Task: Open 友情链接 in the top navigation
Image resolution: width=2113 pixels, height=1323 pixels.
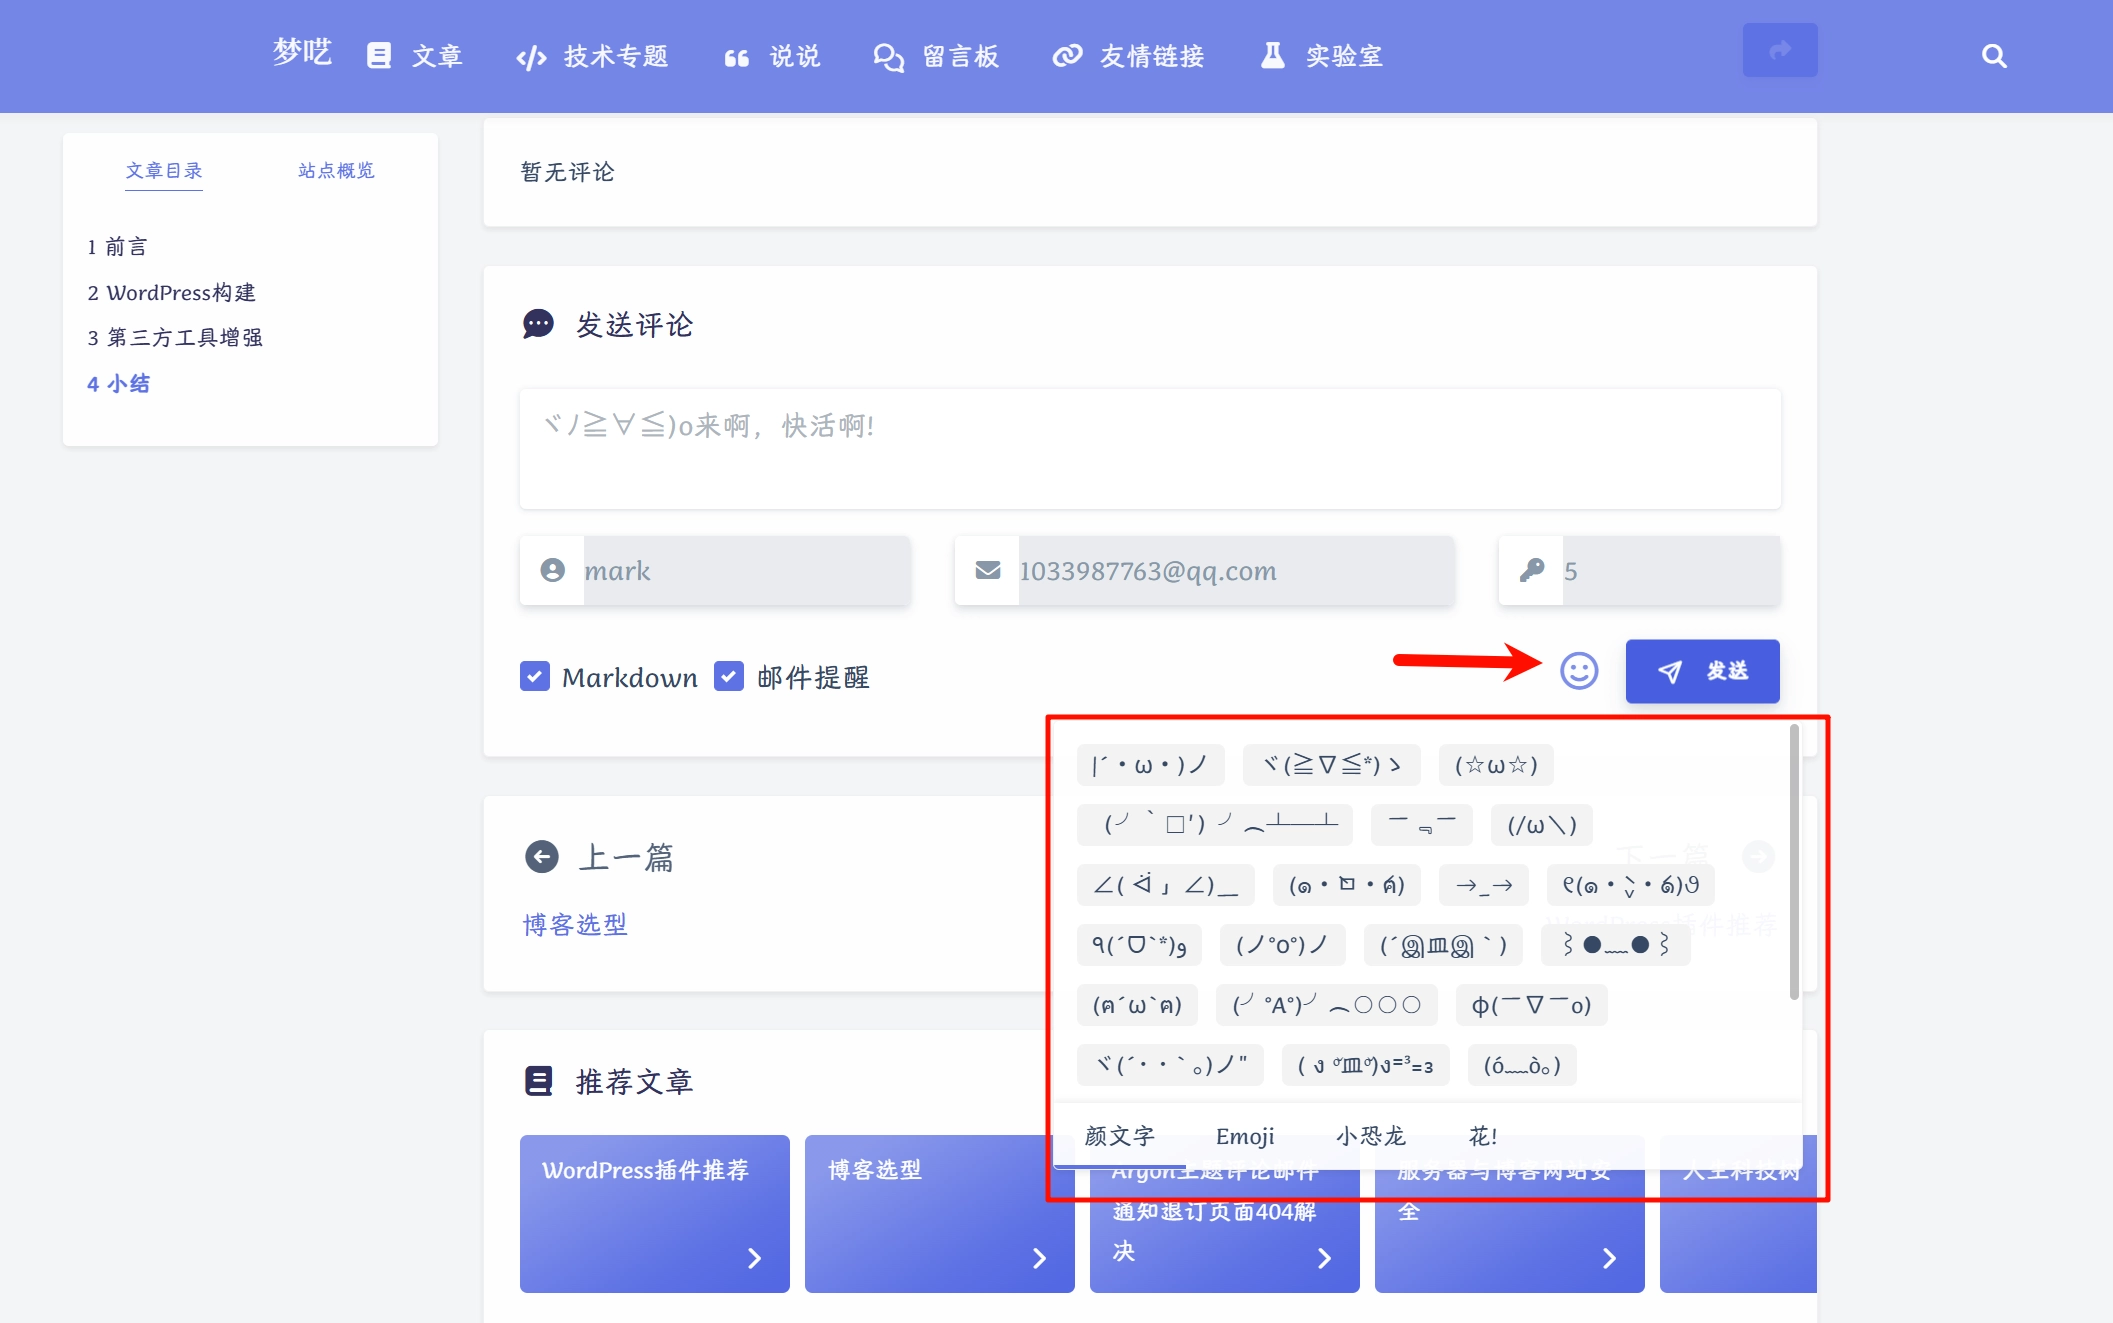Action: (1129, 56)
